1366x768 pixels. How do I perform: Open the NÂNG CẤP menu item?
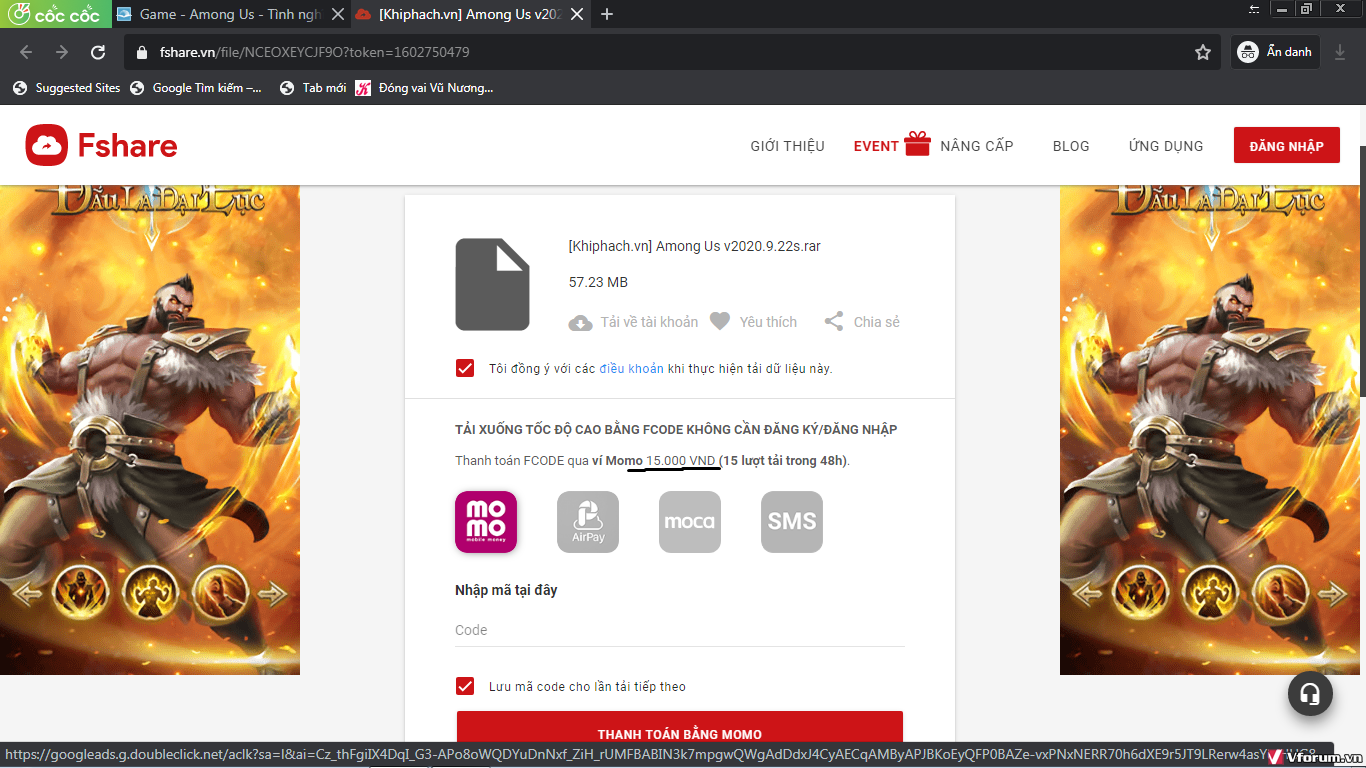976,146
